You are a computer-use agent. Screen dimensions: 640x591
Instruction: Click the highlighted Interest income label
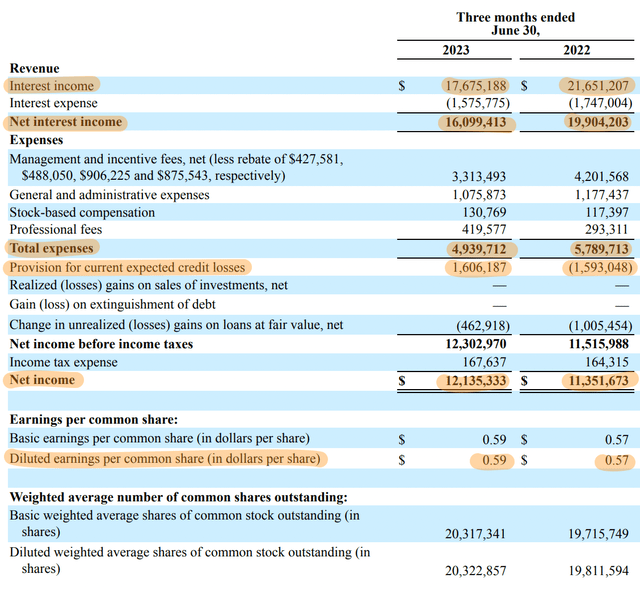tap(51, 86)
